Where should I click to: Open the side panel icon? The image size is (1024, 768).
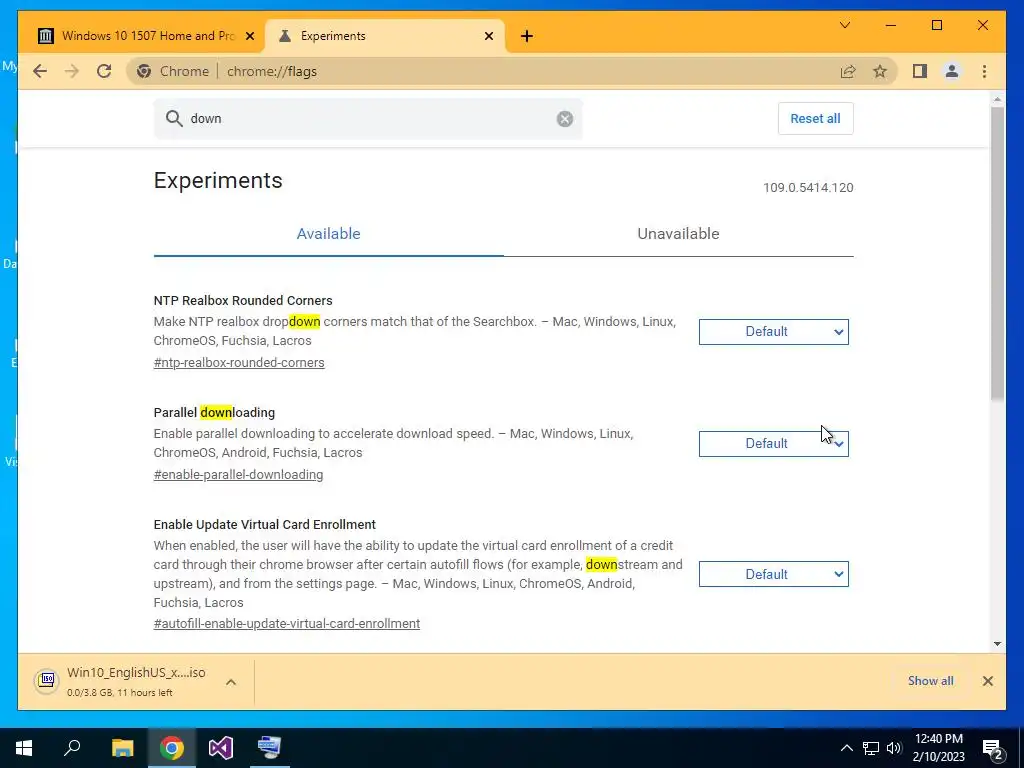920,71
